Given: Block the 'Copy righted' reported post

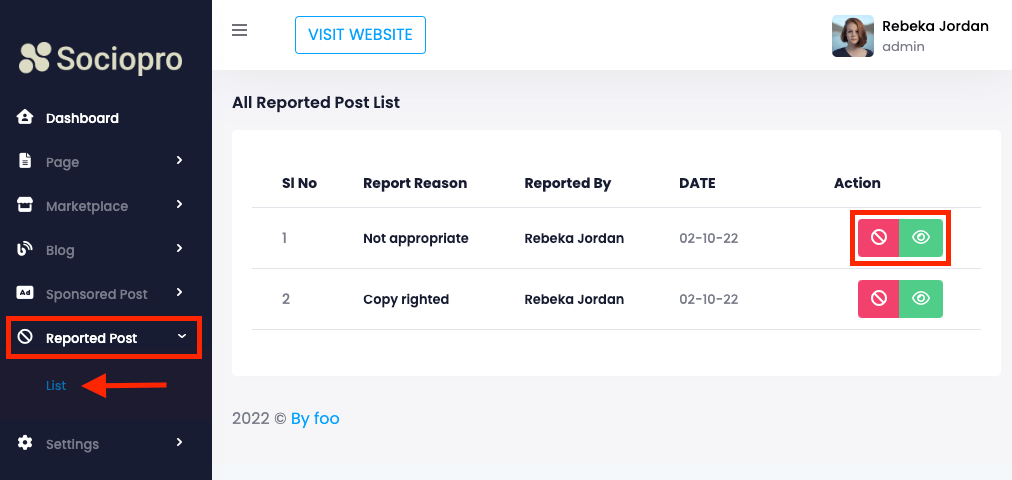Looking at the screenshot, I should coord(879,298).
